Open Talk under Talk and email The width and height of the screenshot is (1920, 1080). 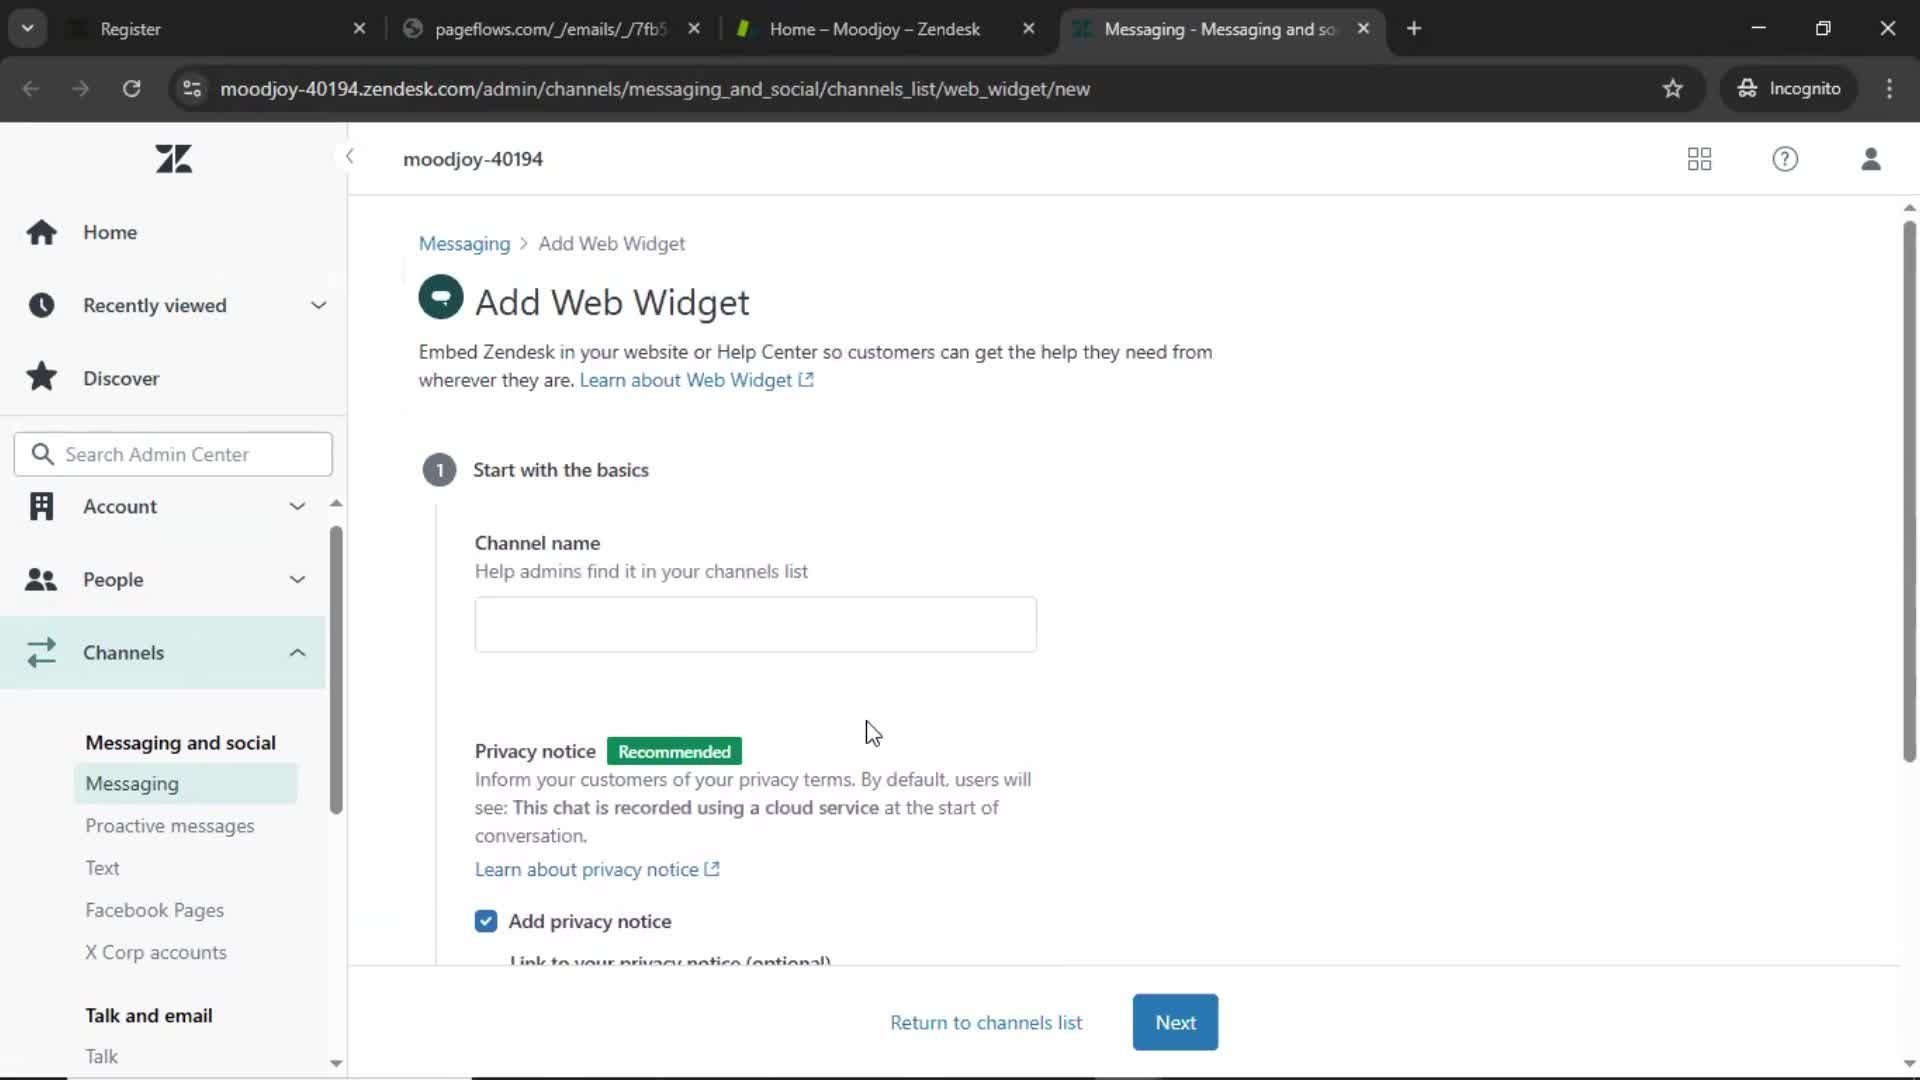(x=101, y=1056)
